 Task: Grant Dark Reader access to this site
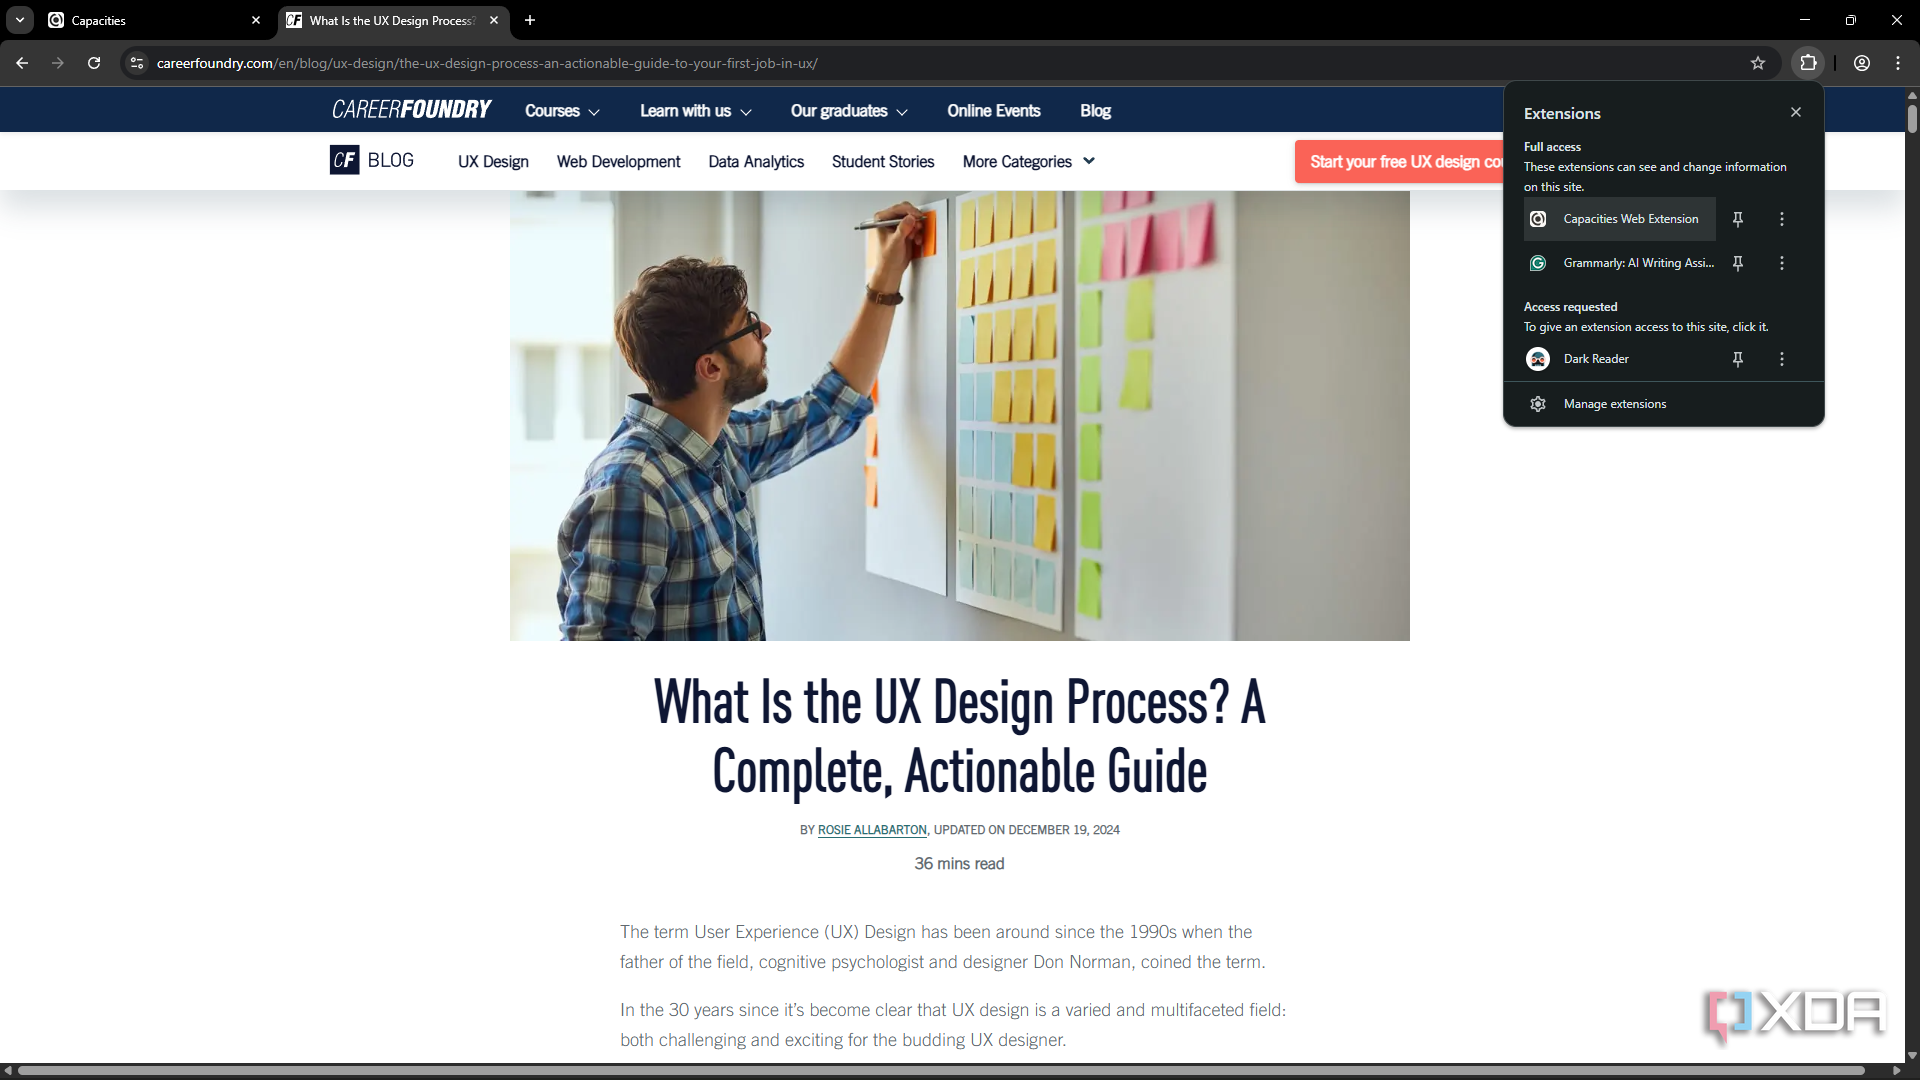click(1620, 359)
